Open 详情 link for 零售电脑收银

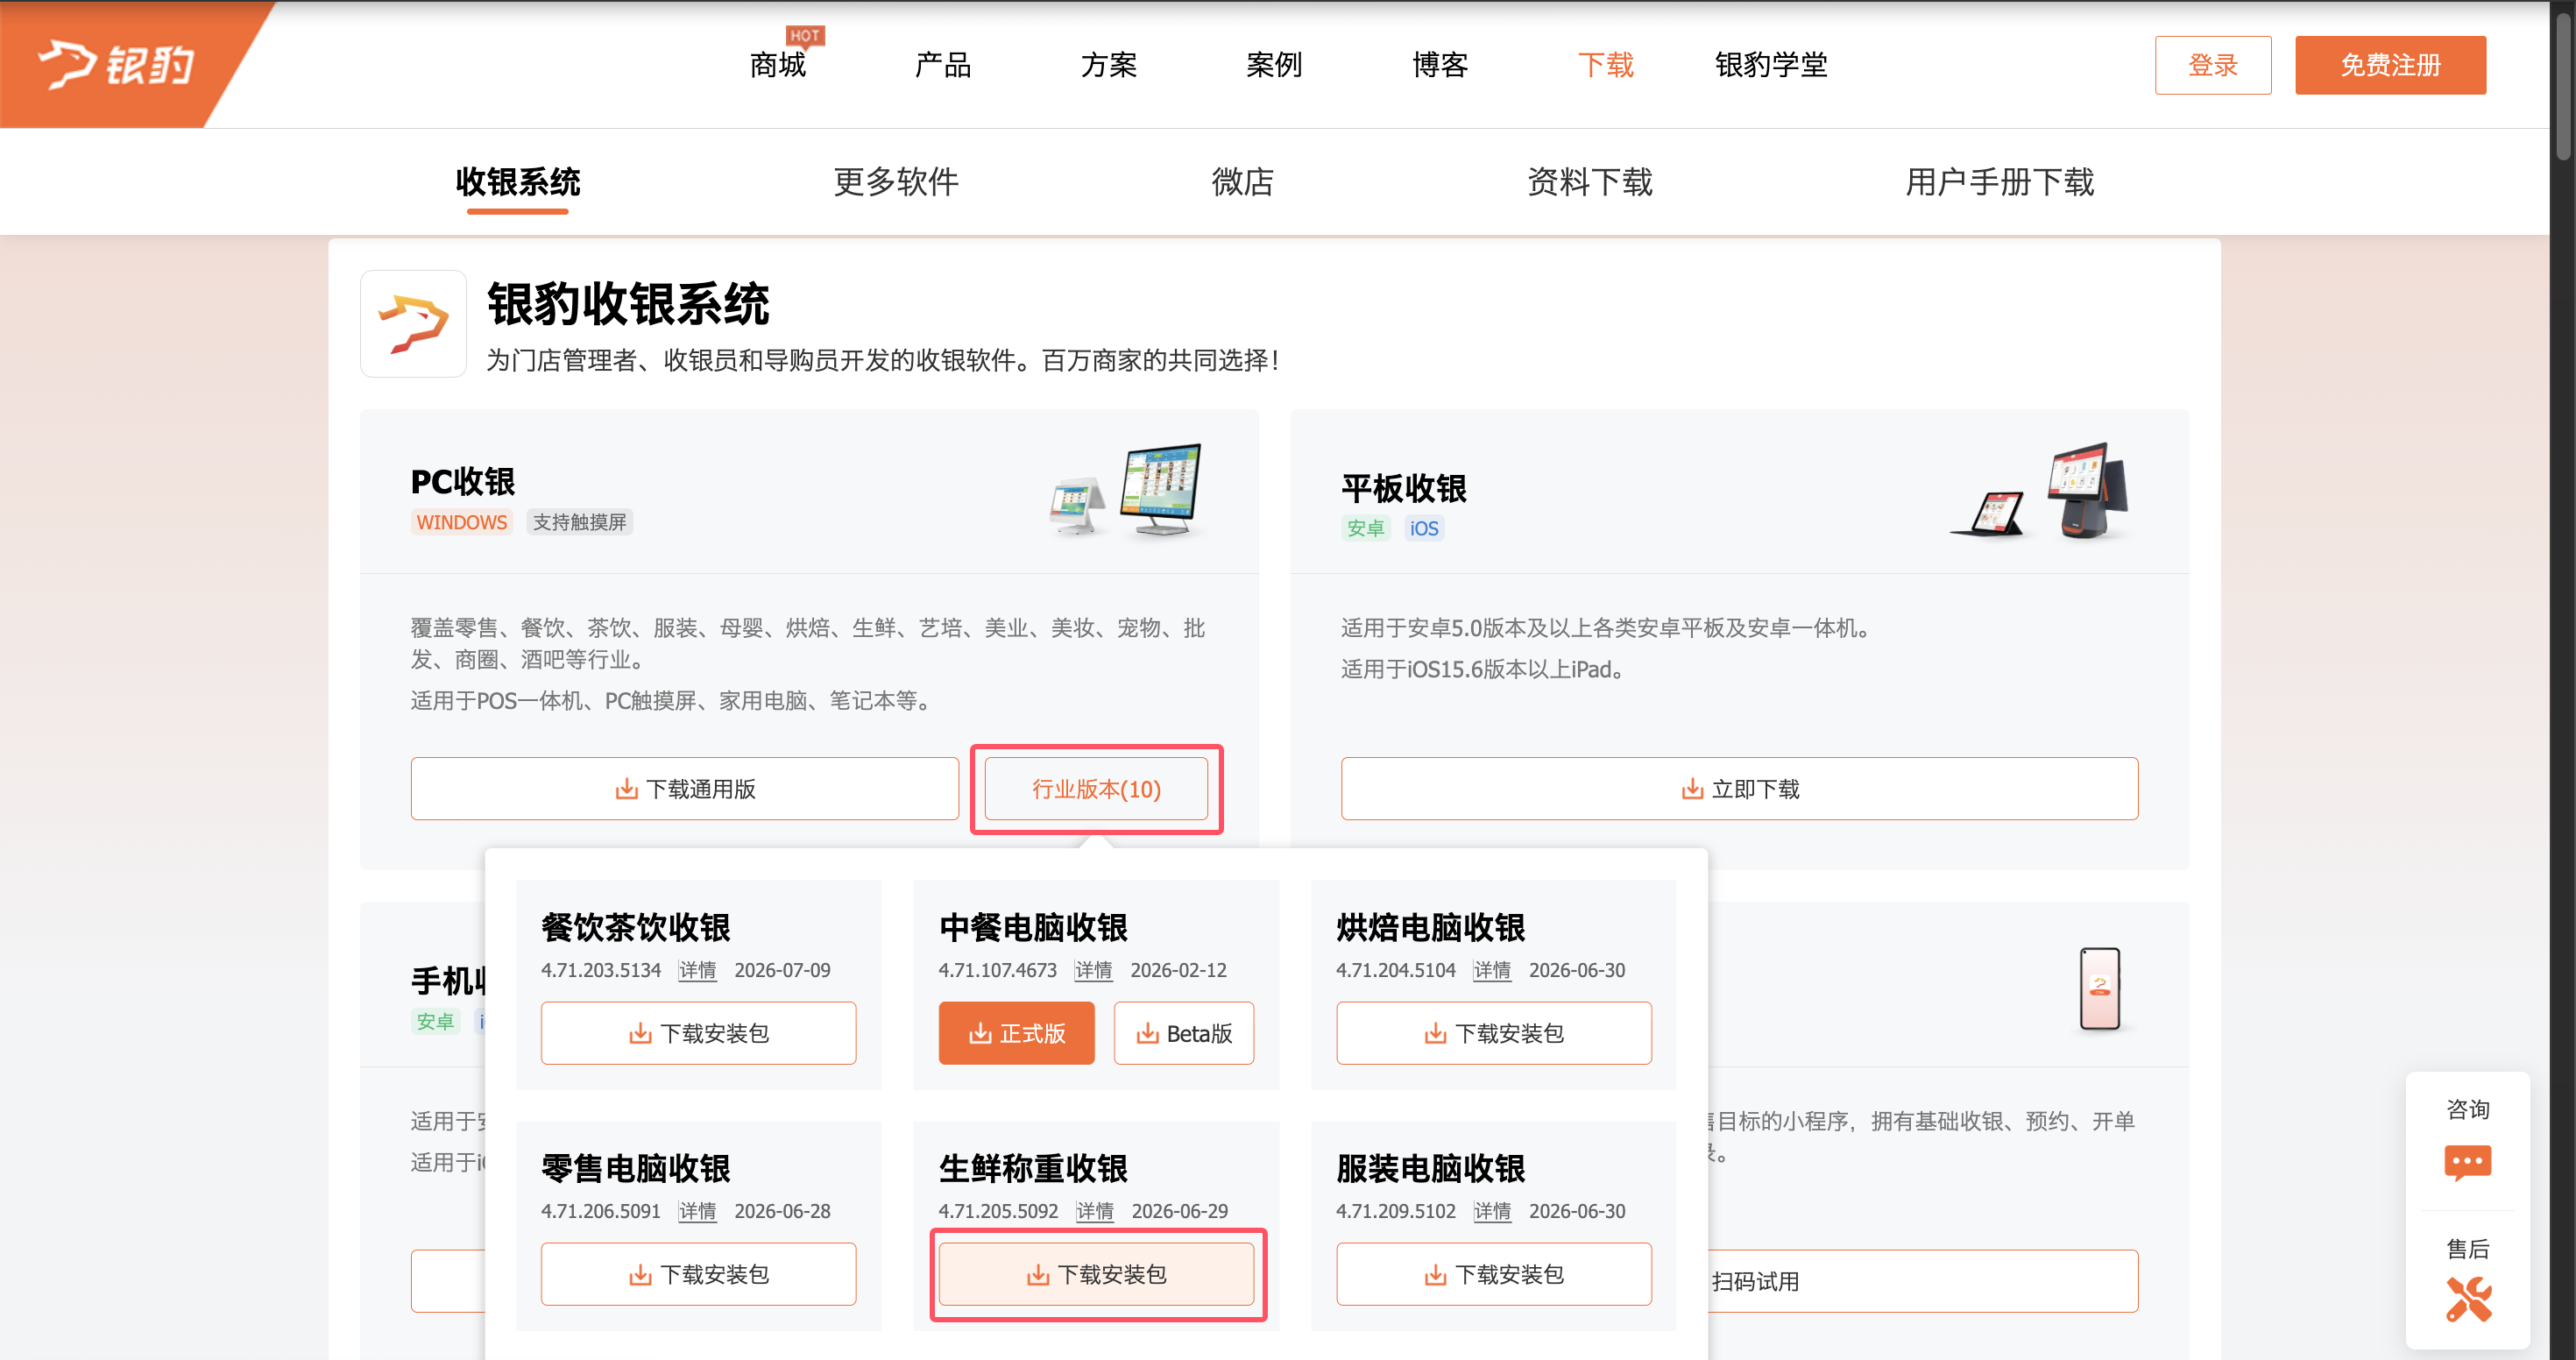click(697, 1211)
